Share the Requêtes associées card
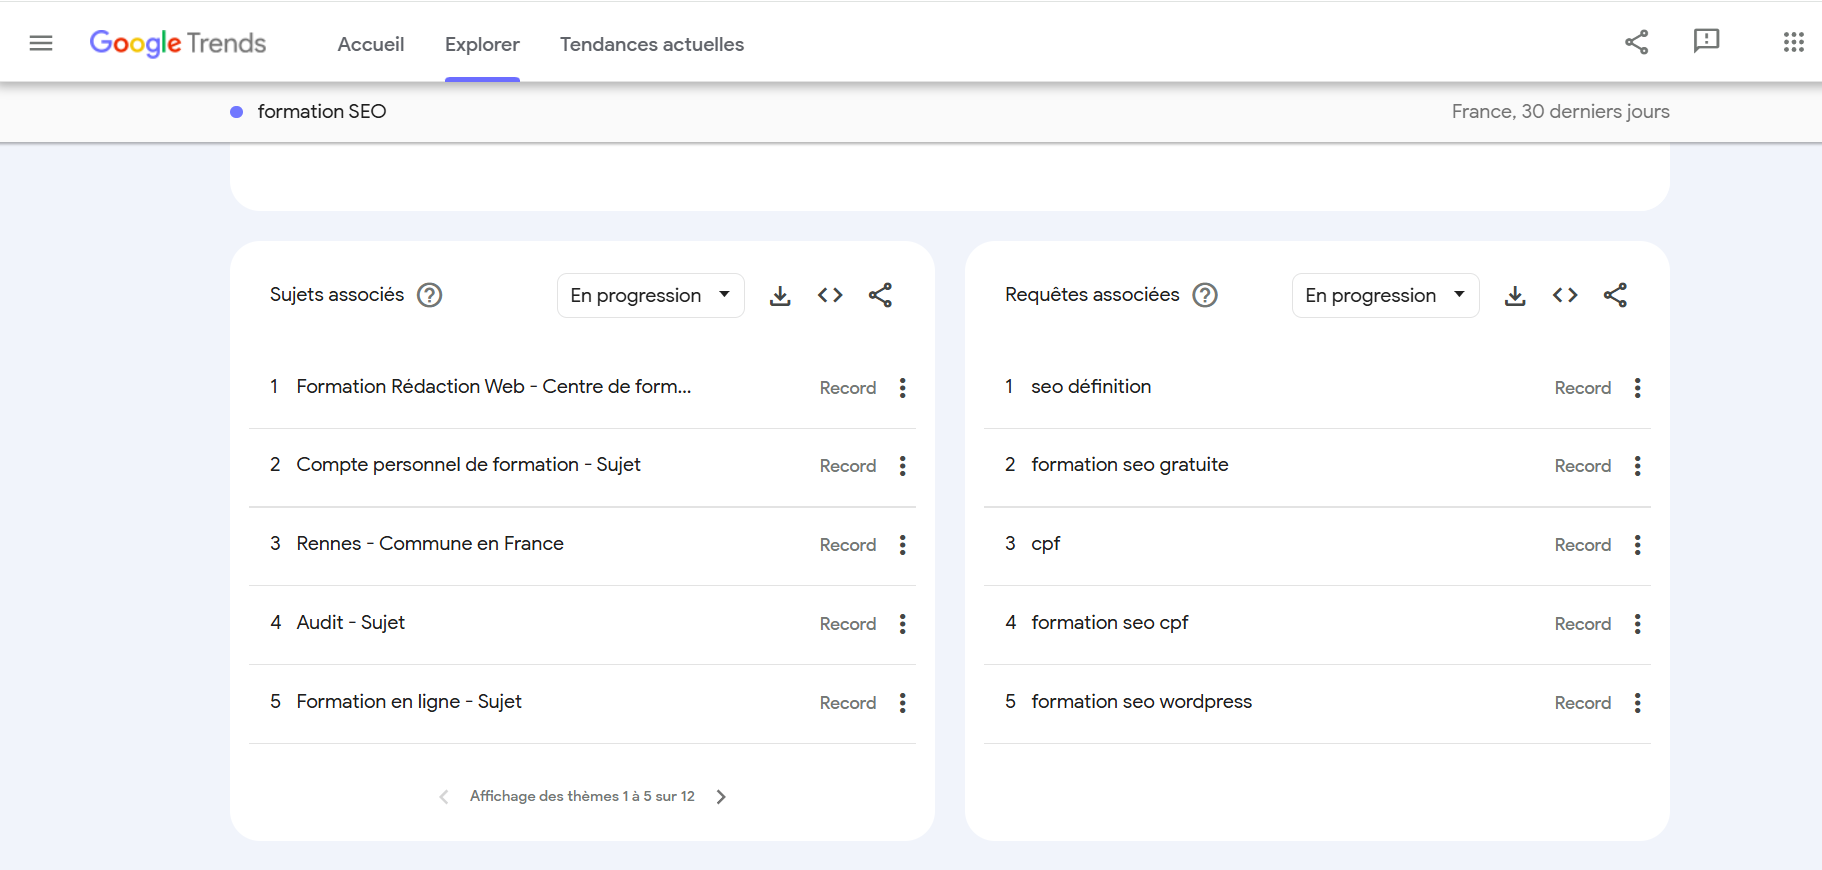Viewport: 1822px width, 870px height. click(1615, 295)
